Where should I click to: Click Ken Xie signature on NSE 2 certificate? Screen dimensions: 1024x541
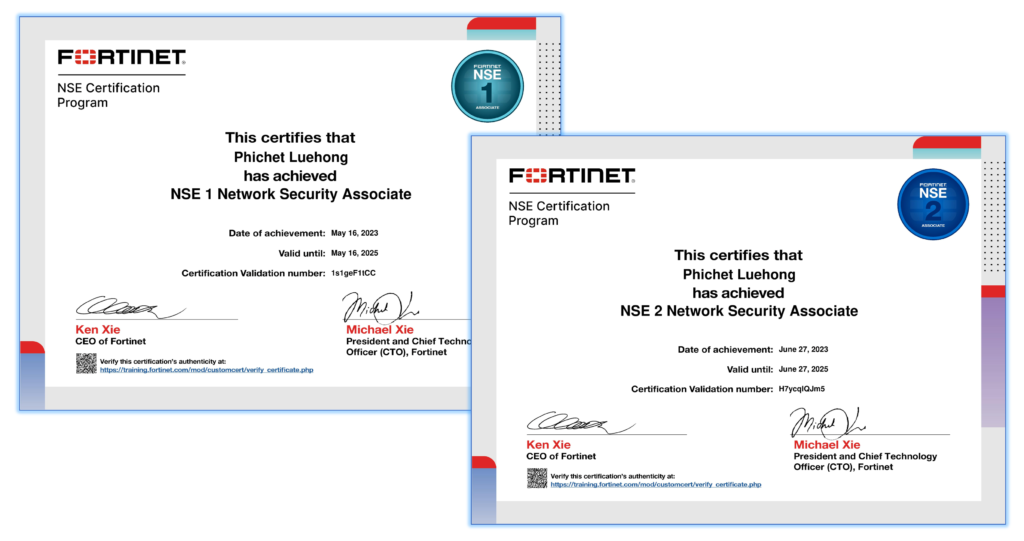(581, 423)
